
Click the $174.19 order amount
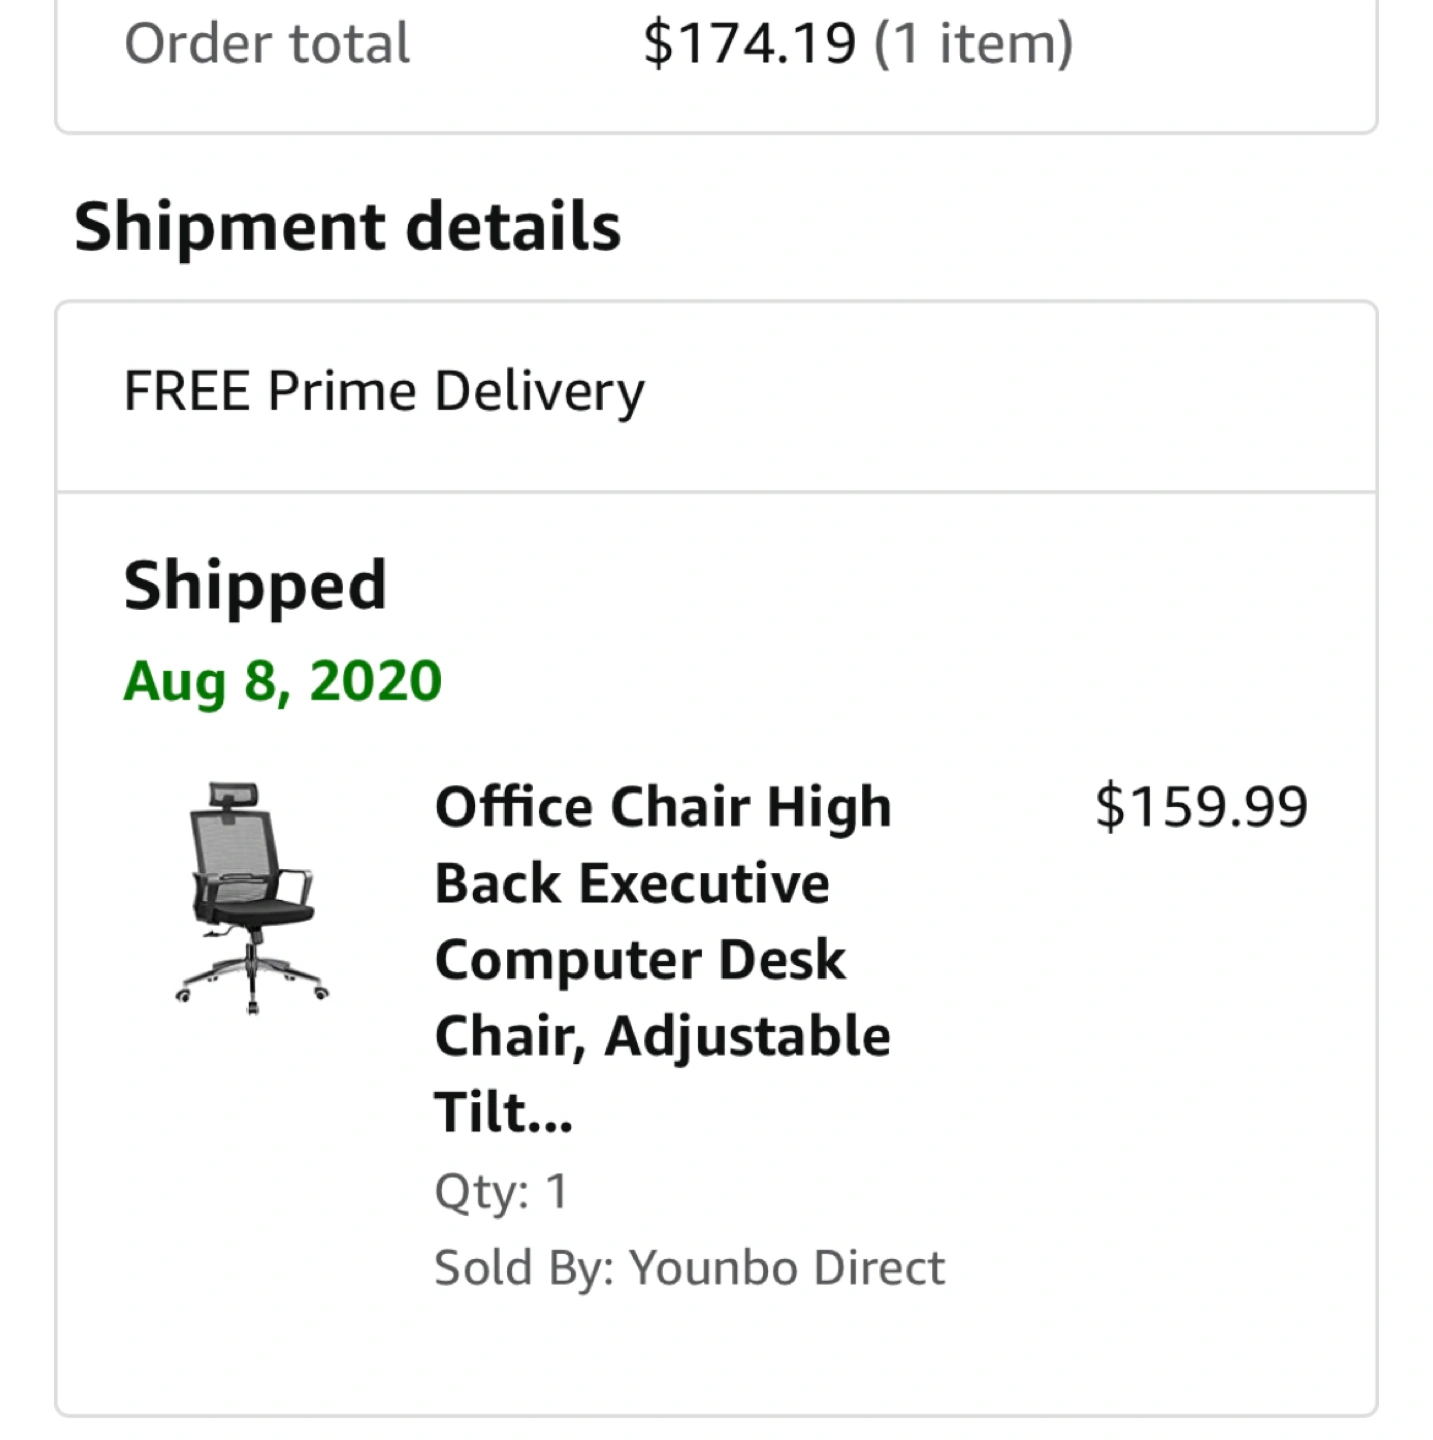point(749,44)
